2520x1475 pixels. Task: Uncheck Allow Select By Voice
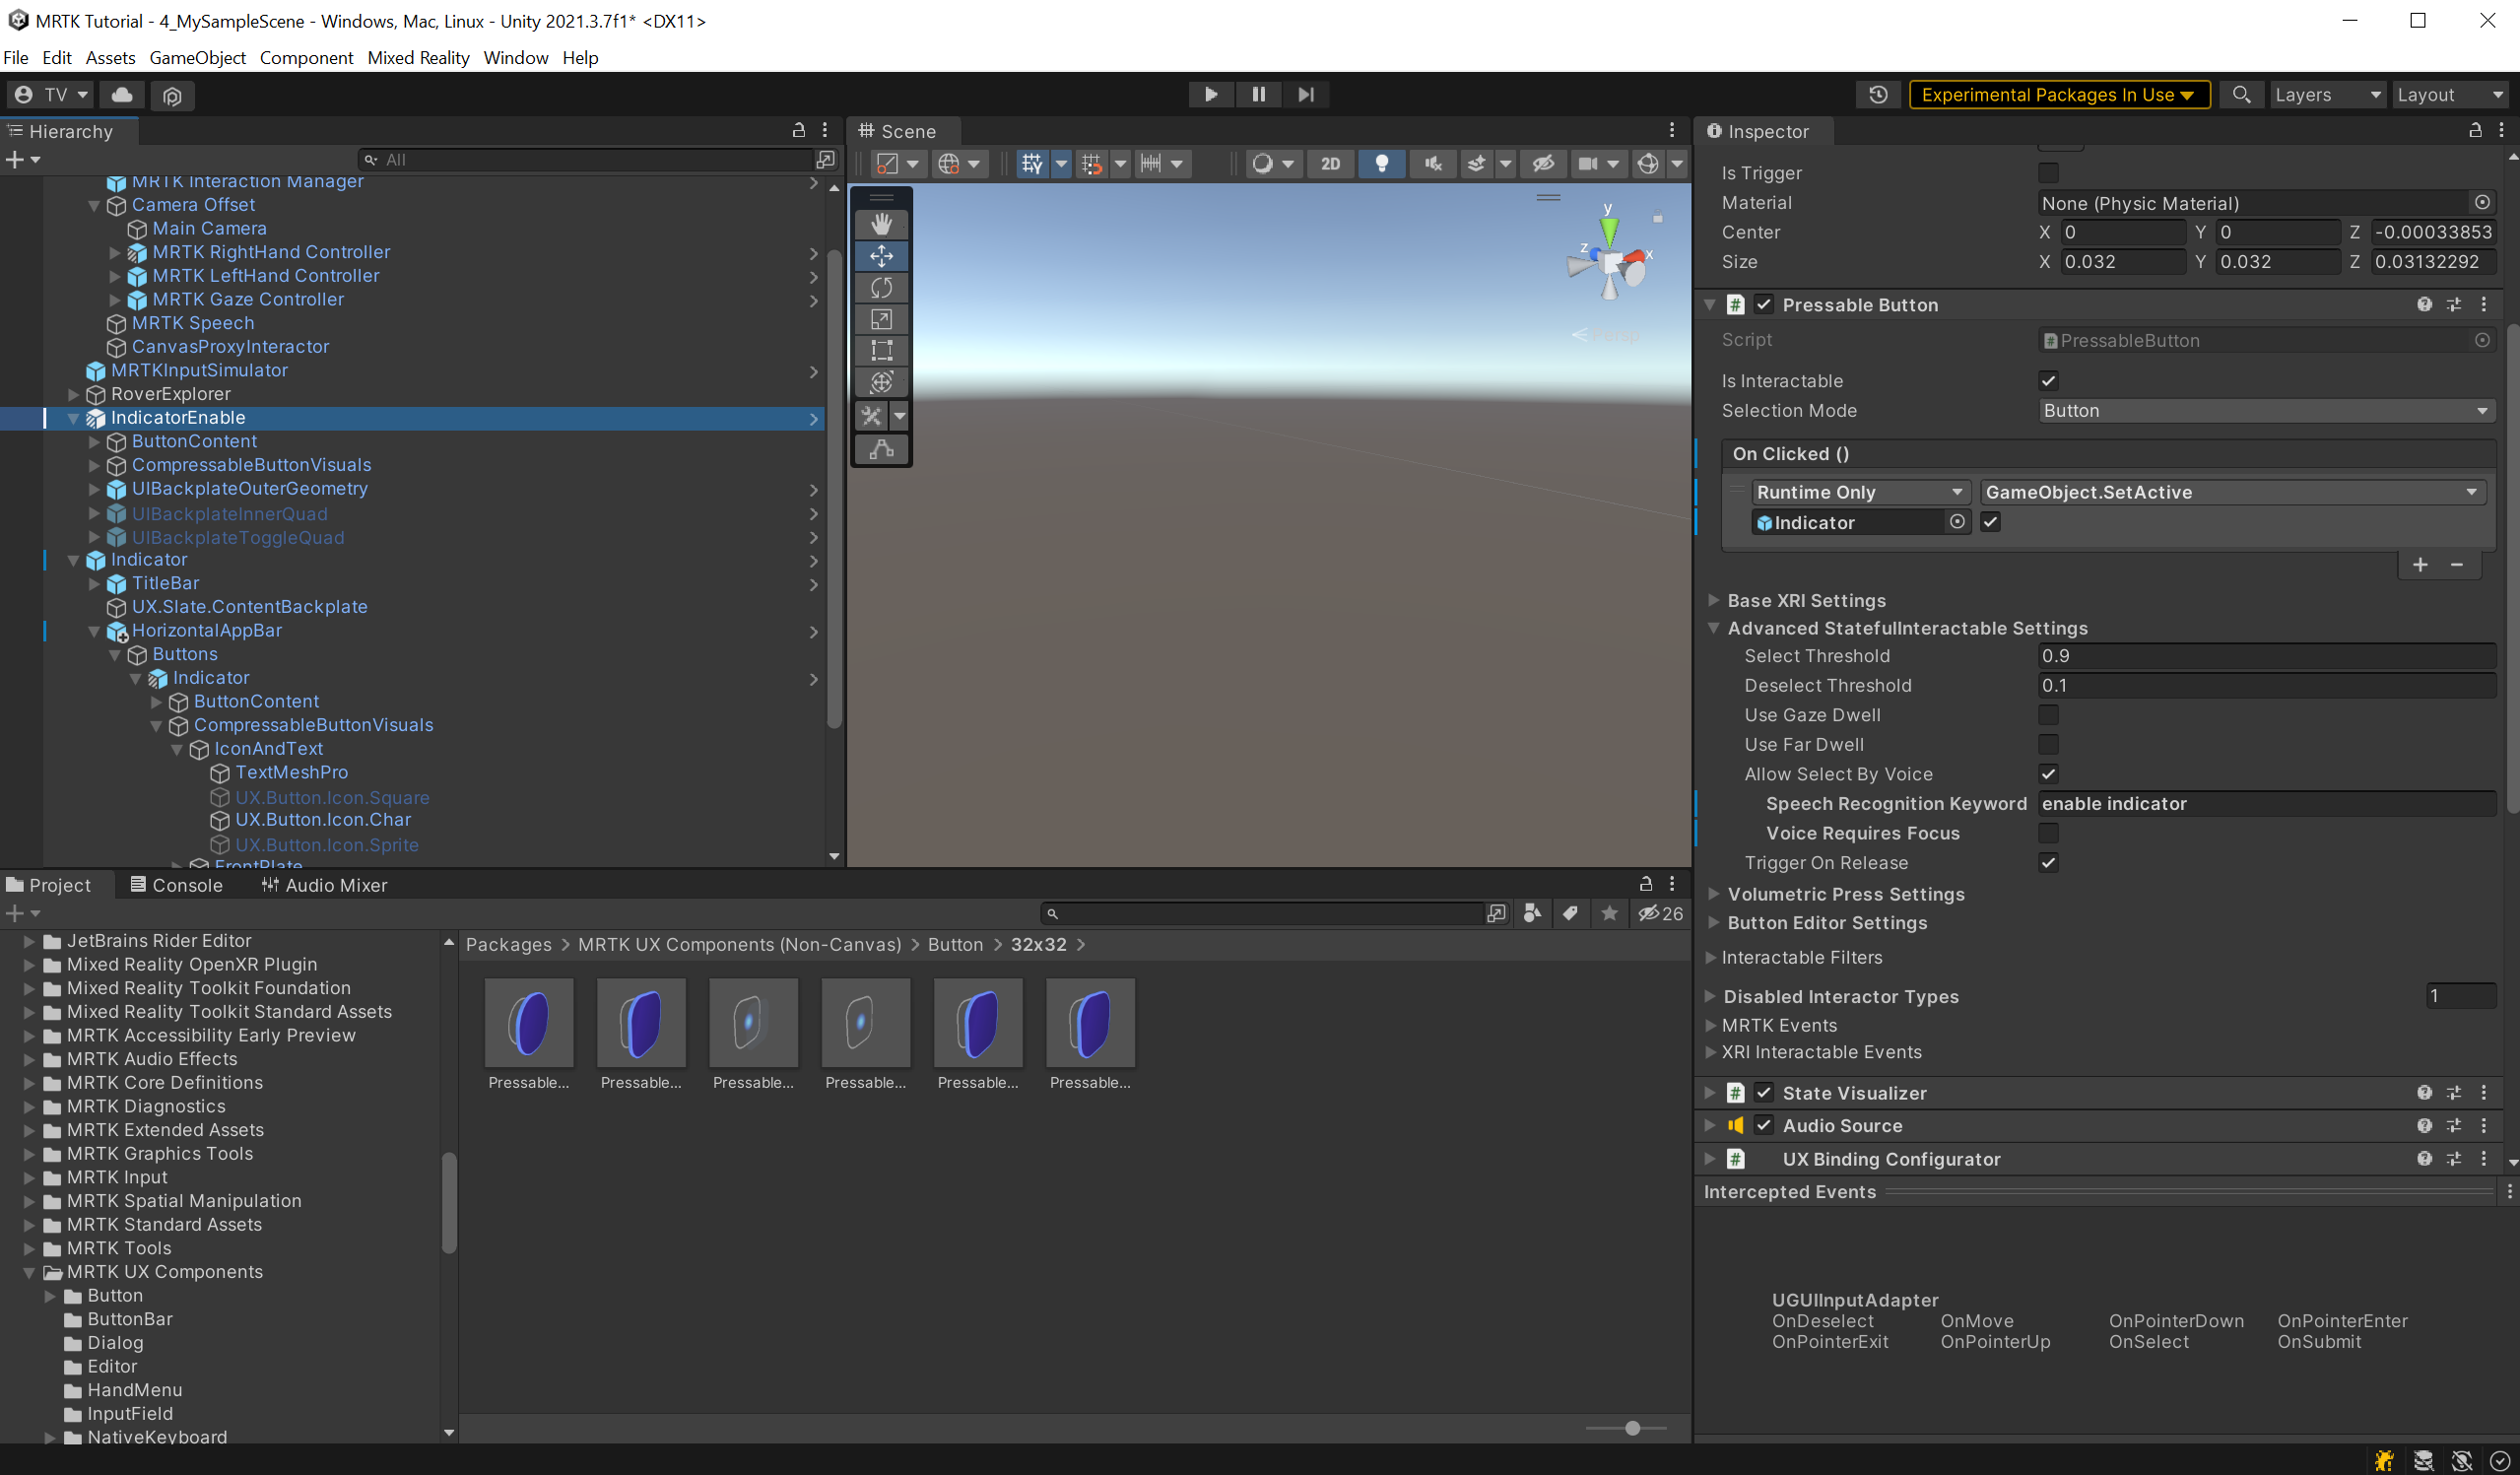pos(2048,774)
